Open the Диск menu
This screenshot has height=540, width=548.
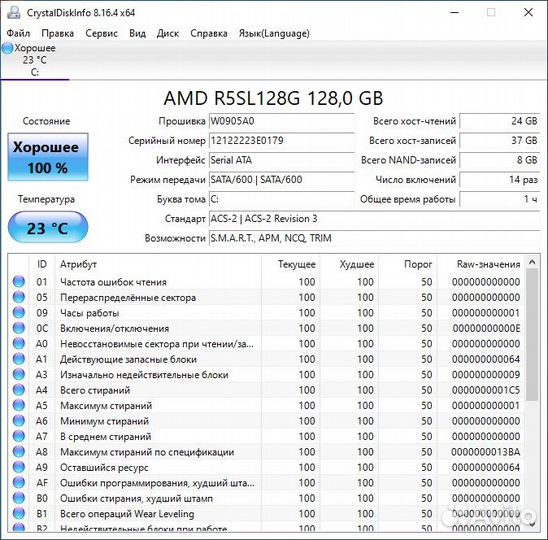(x=168, y=33)
